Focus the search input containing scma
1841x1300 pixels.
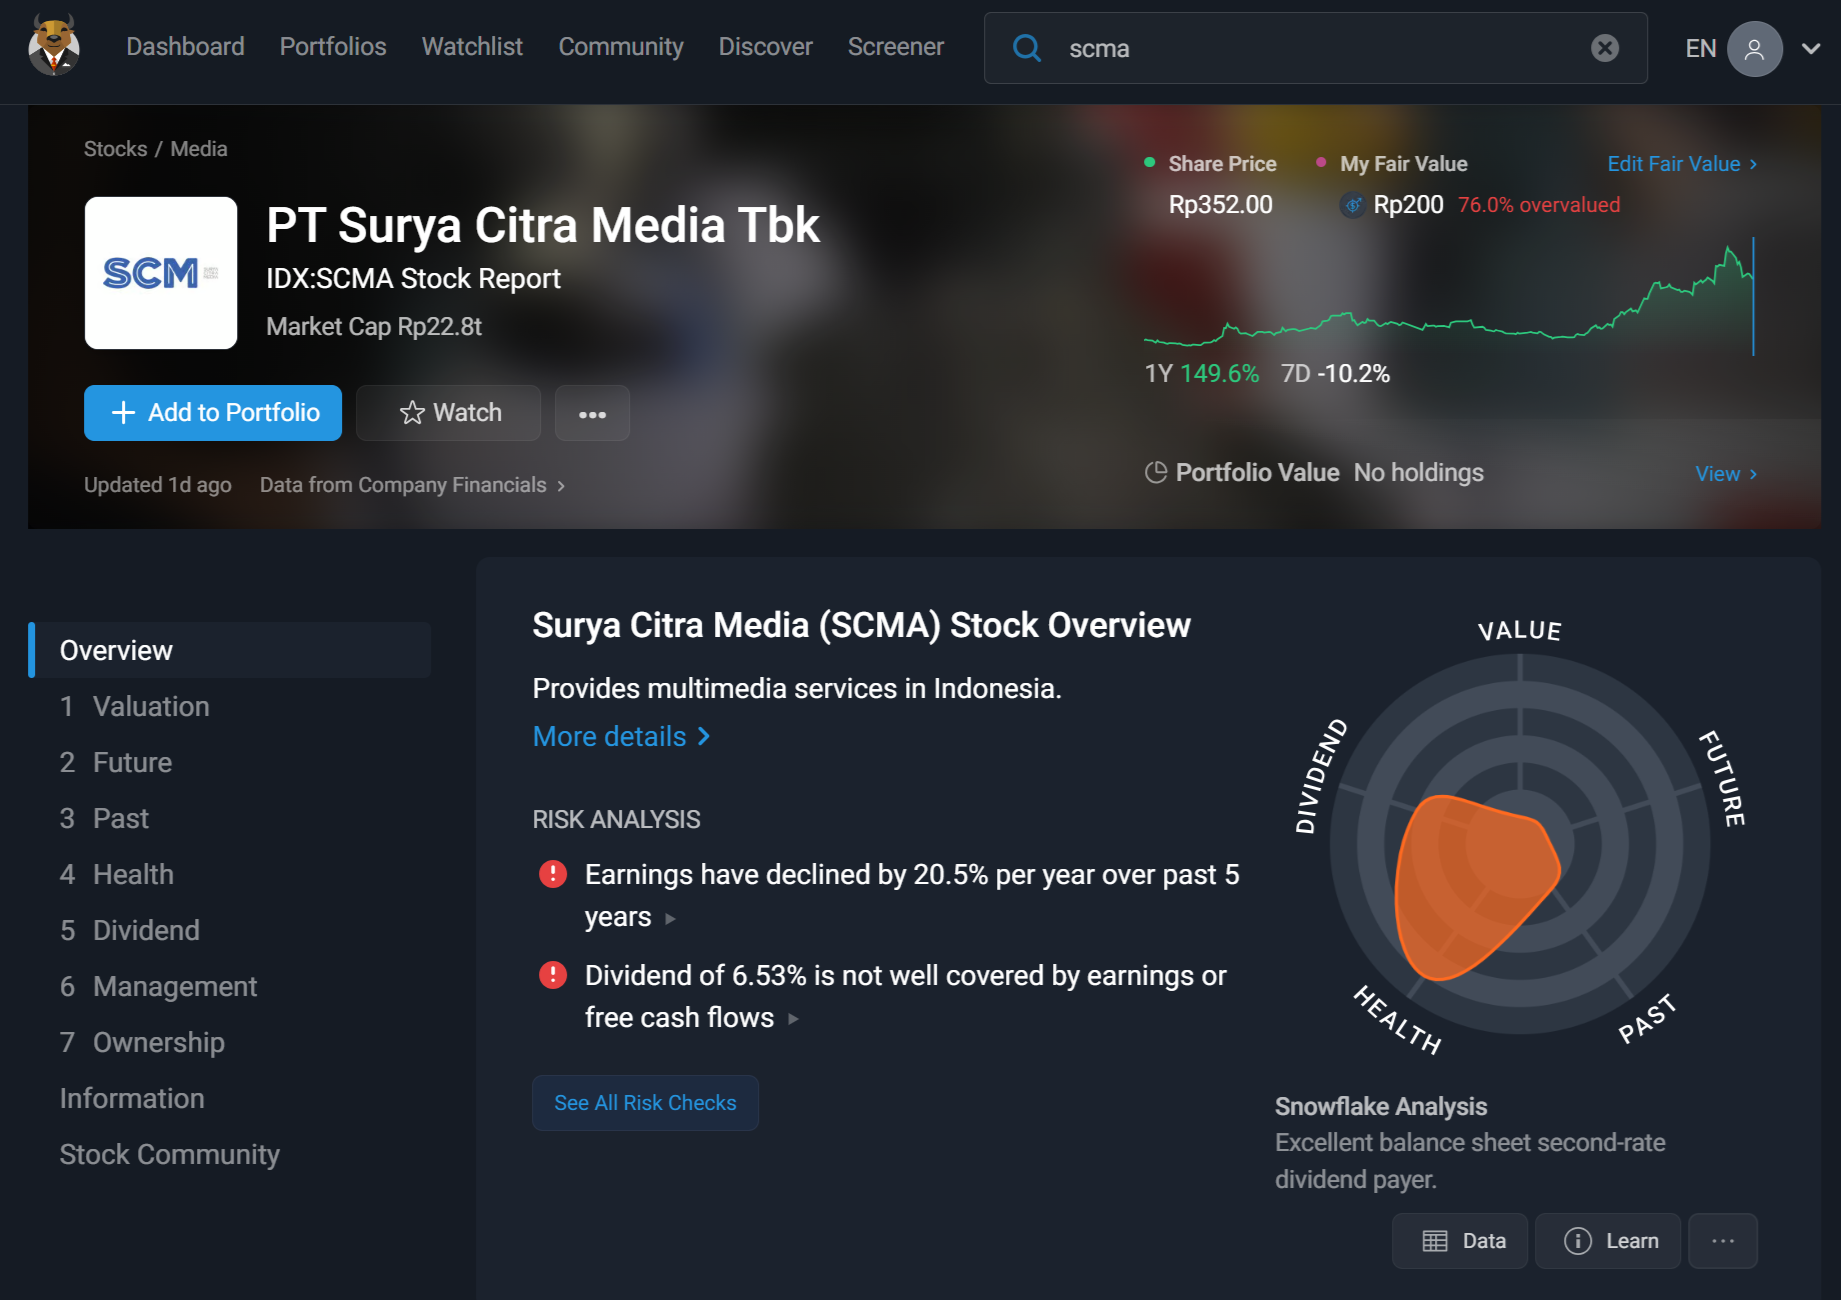click(x=1316, y=48)
